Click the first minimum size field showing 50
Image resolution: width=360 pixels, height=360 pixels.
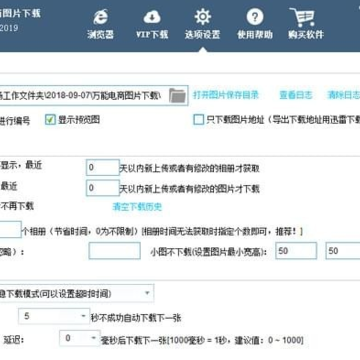(x=296, y=251)
